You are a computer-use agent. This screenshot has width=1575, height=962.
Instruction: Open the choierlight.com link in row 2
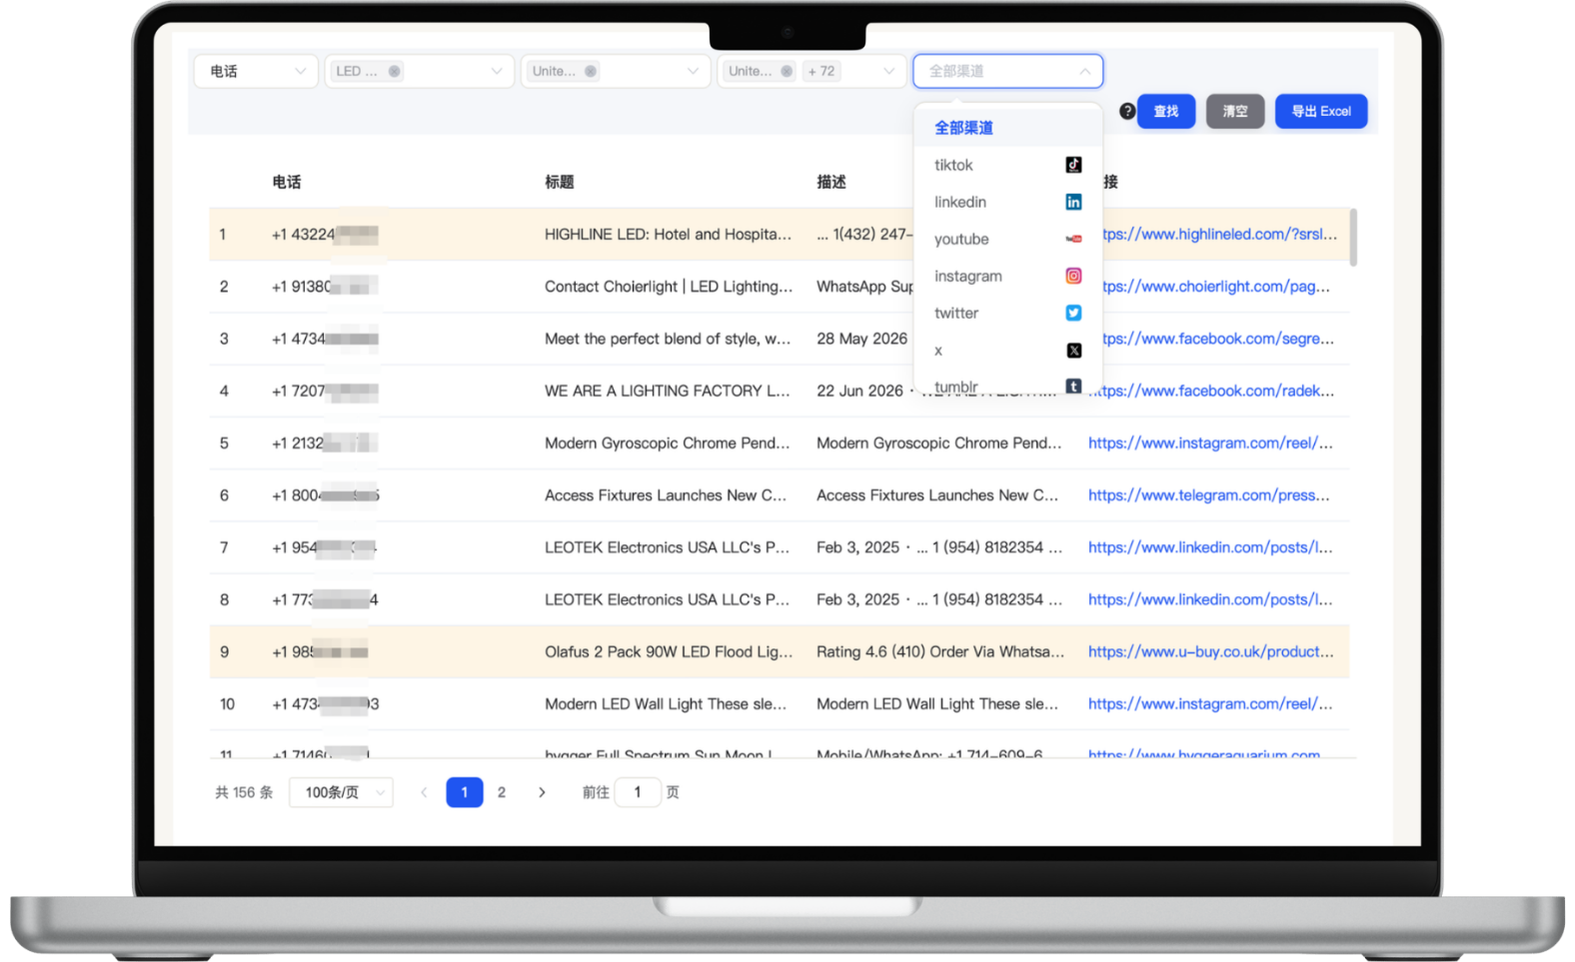pyautogui.click(x=1216, y=286)
